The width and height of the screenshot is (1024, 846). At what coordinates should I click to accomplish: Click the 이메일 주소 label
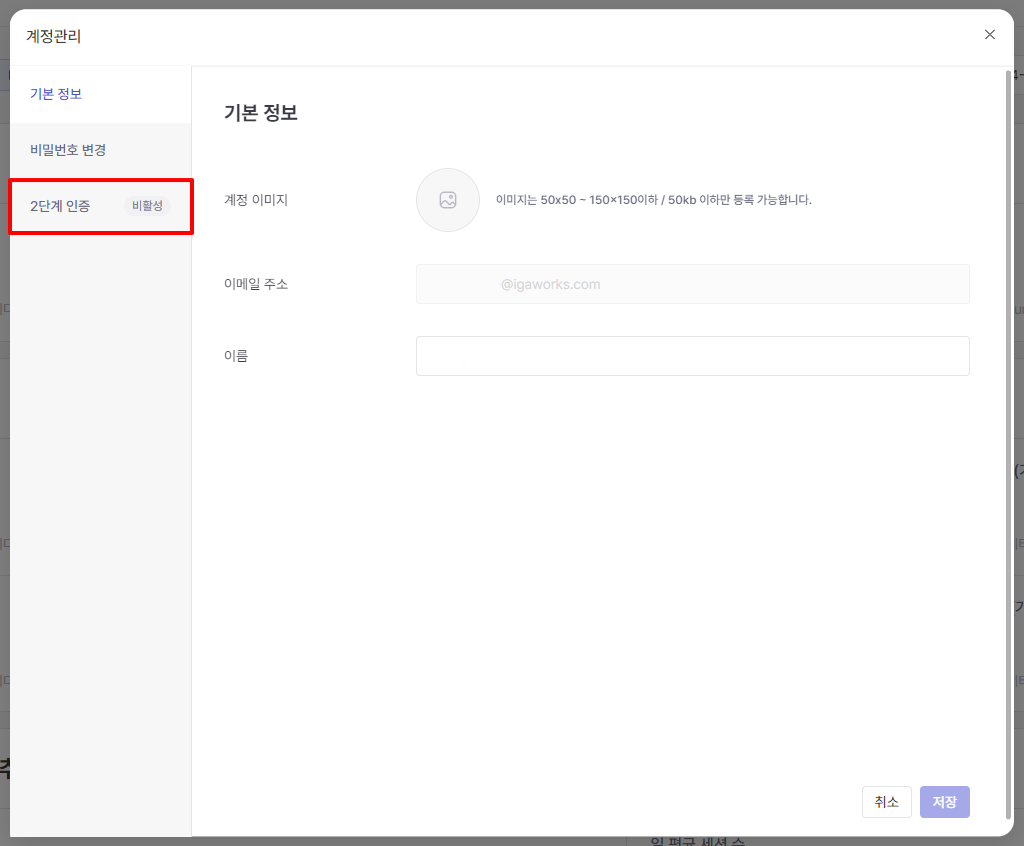256,284
